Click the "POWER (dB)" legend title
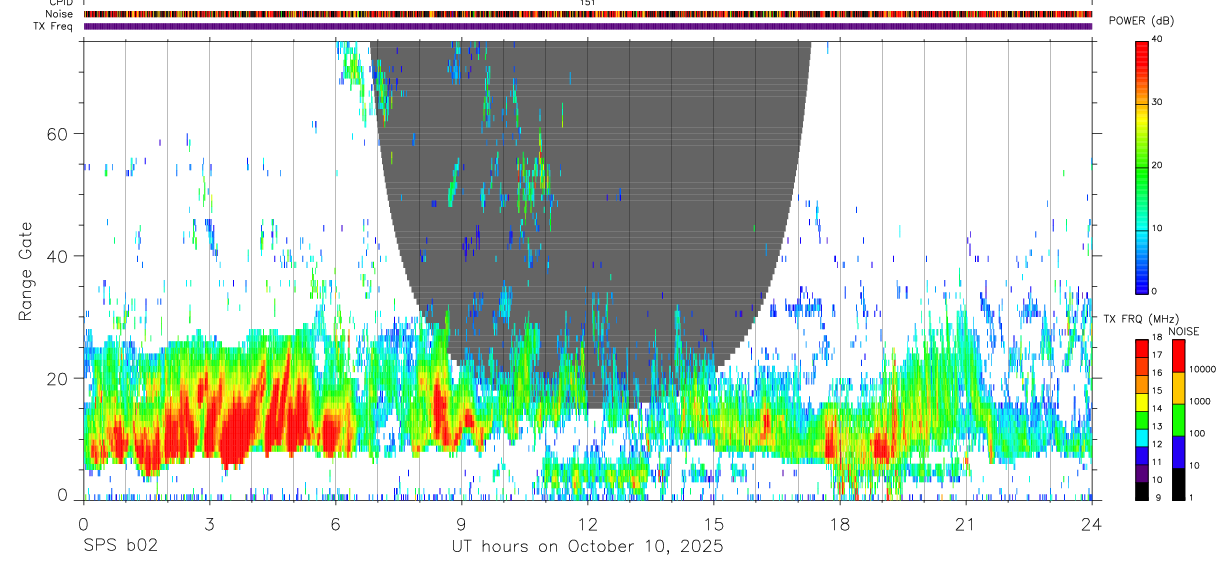 click(1142, 21)
